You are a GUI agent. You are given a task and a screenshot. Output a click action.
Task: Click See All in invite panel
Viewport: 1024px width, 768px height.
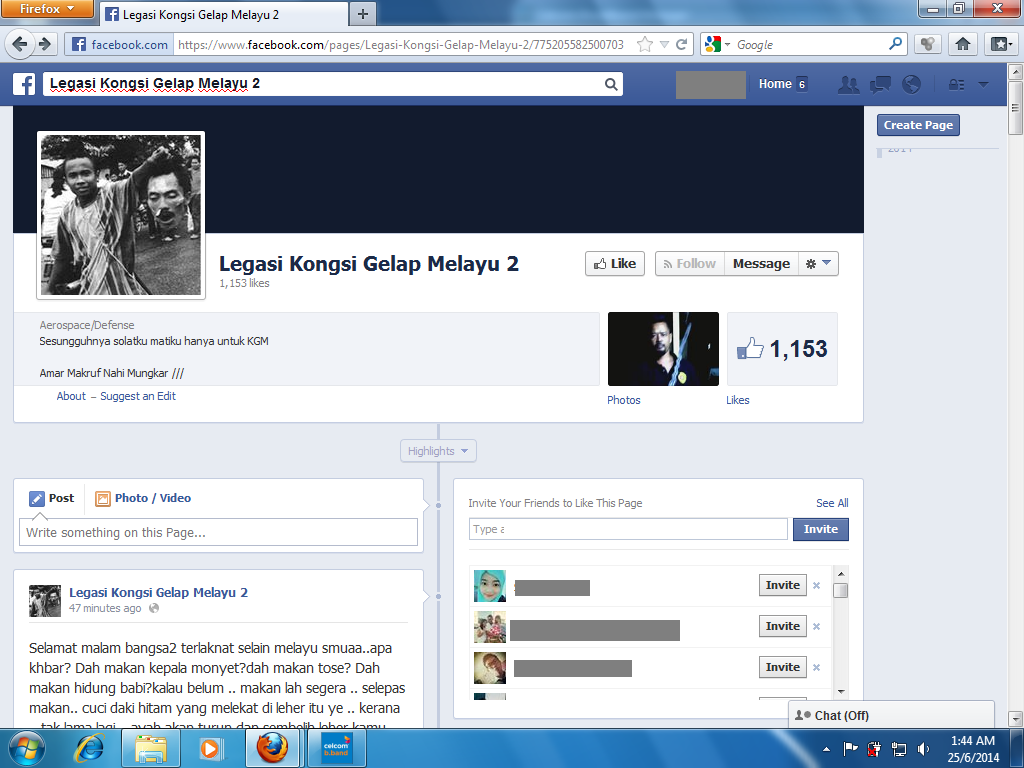click(x=832, y=504)
